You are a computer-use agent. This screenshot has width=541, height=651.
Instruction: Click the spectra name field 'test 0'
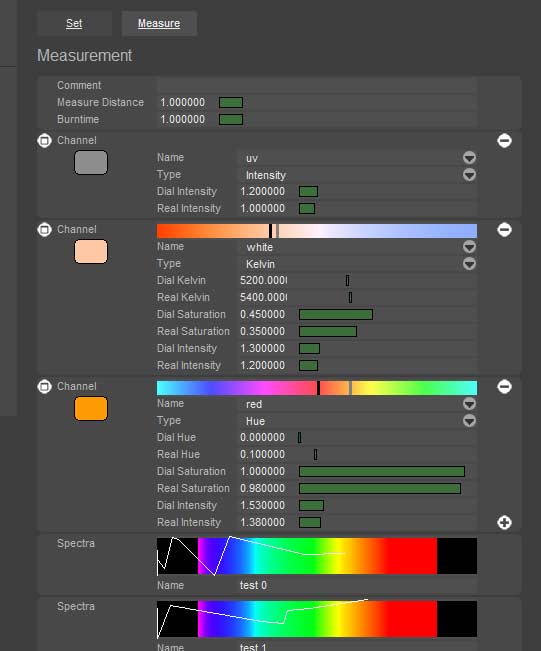[253, 585]
